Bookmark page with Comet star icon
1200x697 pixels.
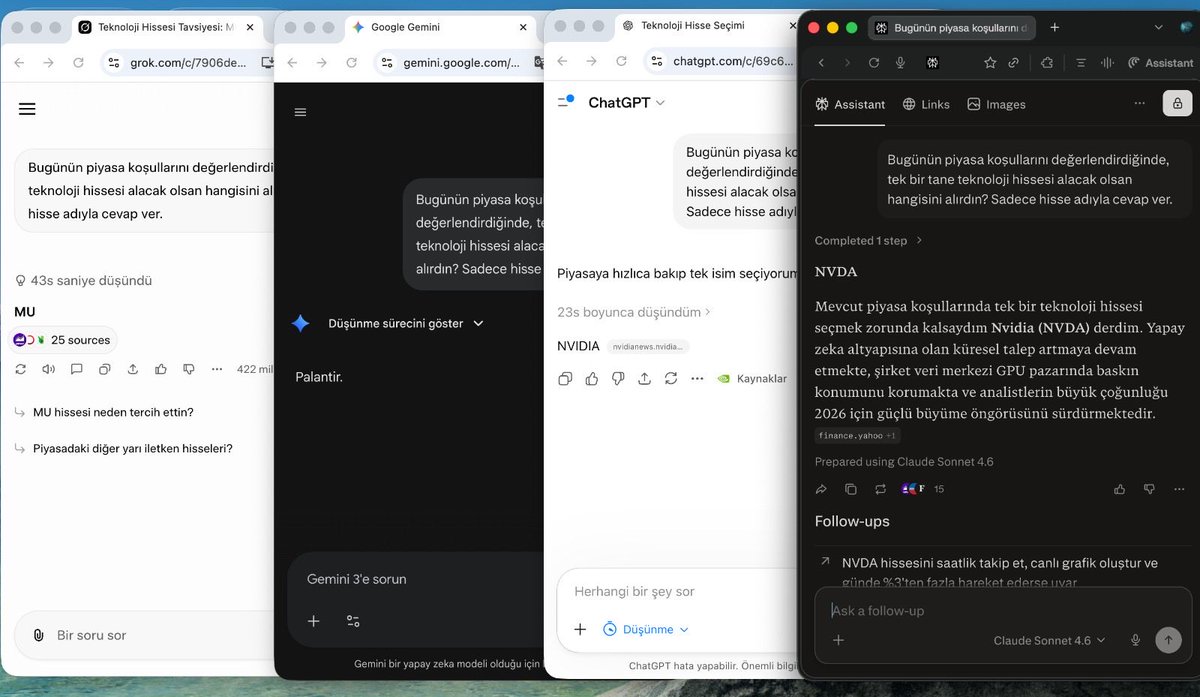(990, 63)
